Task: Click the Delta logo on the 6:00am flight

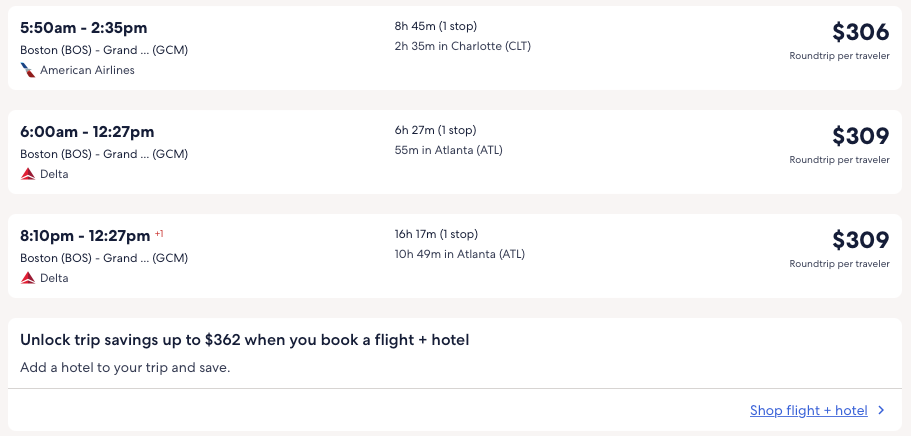Action: 28,174
